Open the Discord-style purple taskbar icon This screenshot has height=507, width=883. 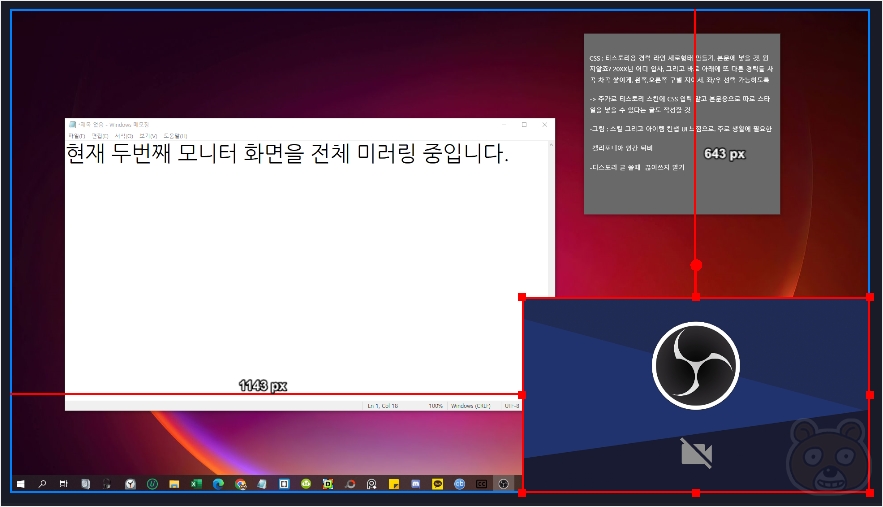pos(416,484)
